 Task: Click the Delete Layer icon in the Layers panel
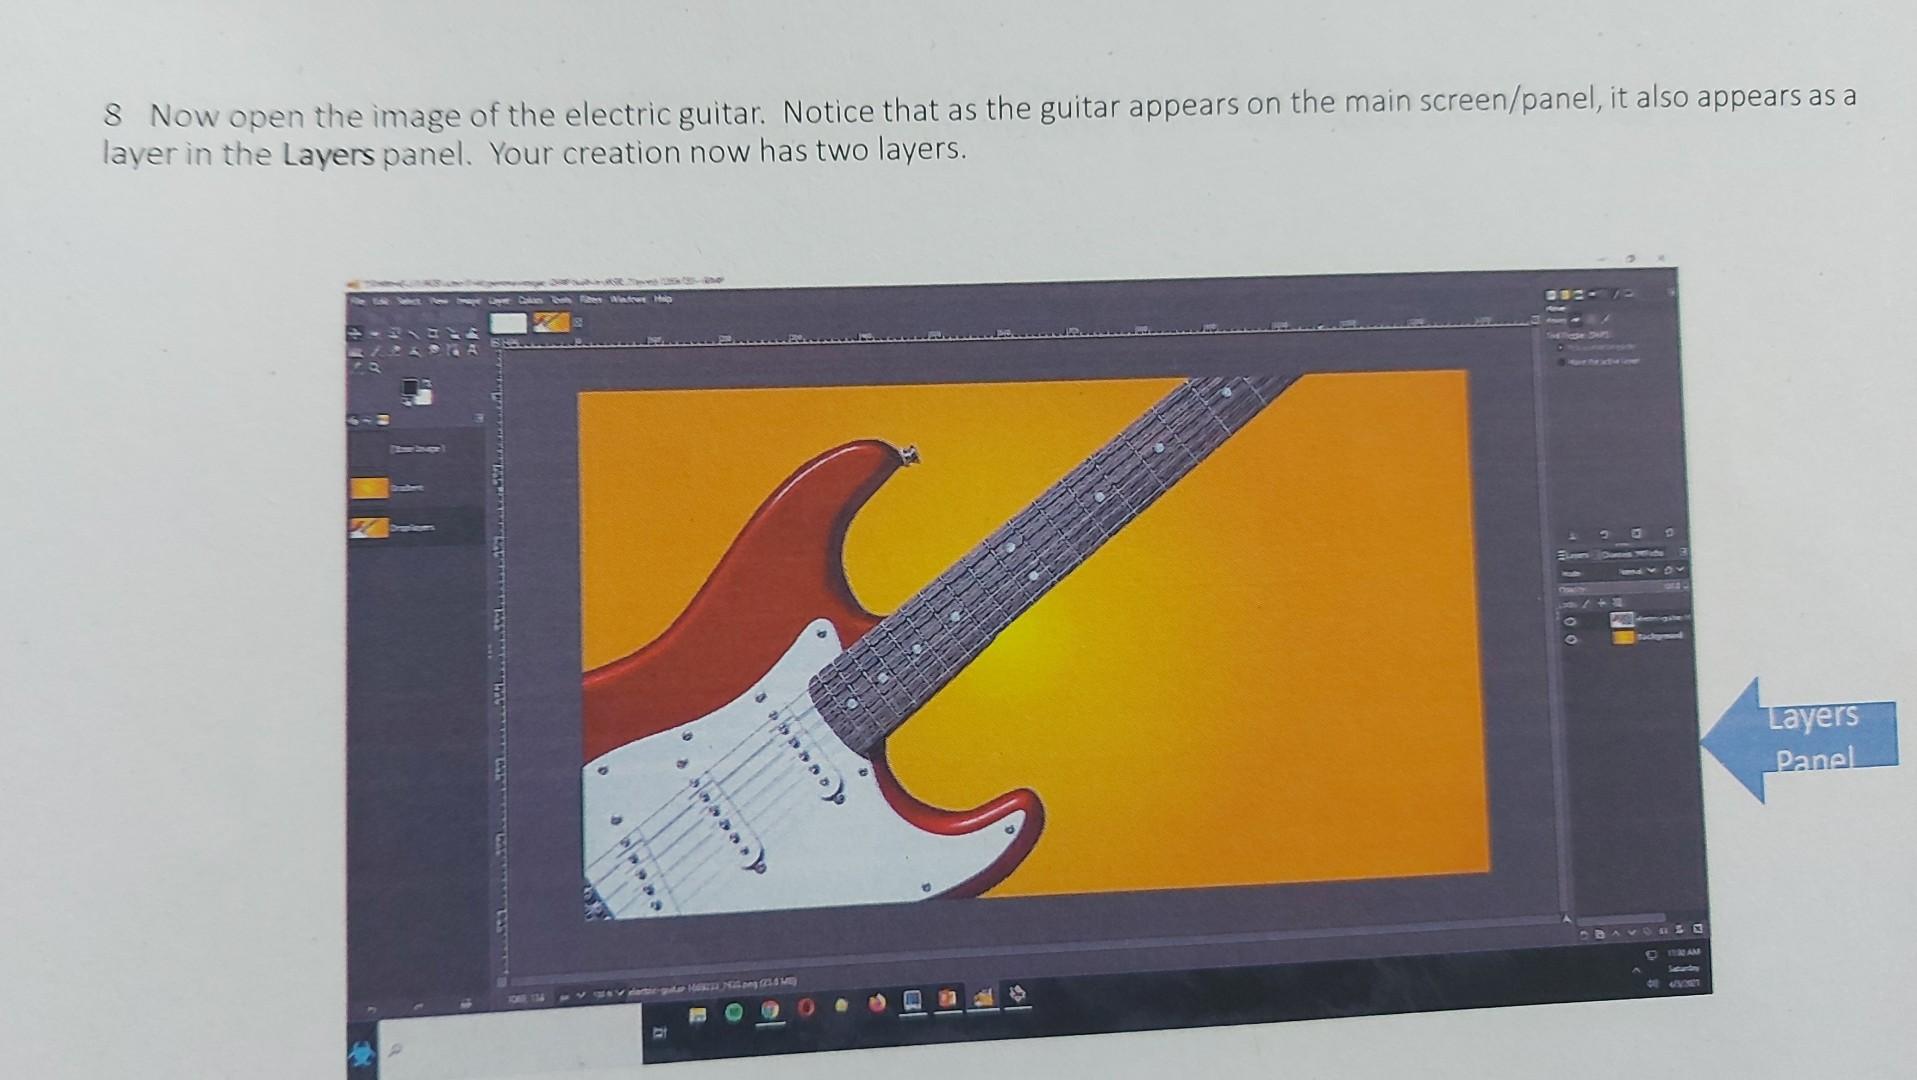click(1699, 931)
